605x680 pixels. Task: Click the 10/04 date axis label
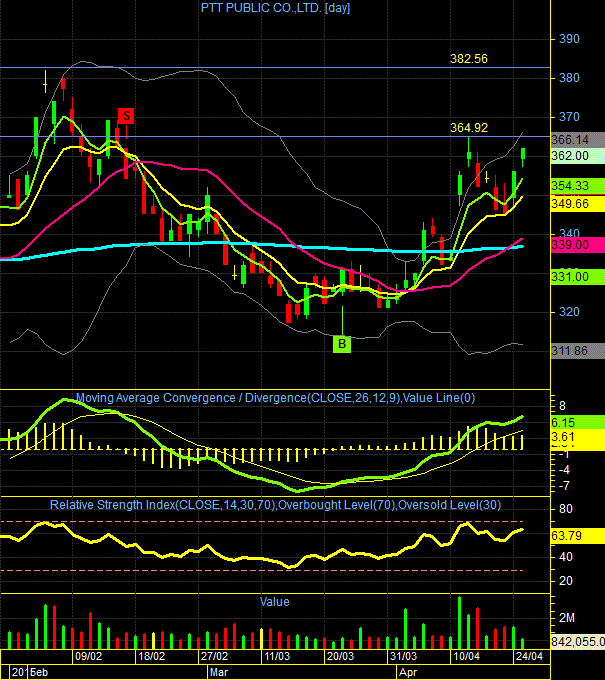pos(466,656)
